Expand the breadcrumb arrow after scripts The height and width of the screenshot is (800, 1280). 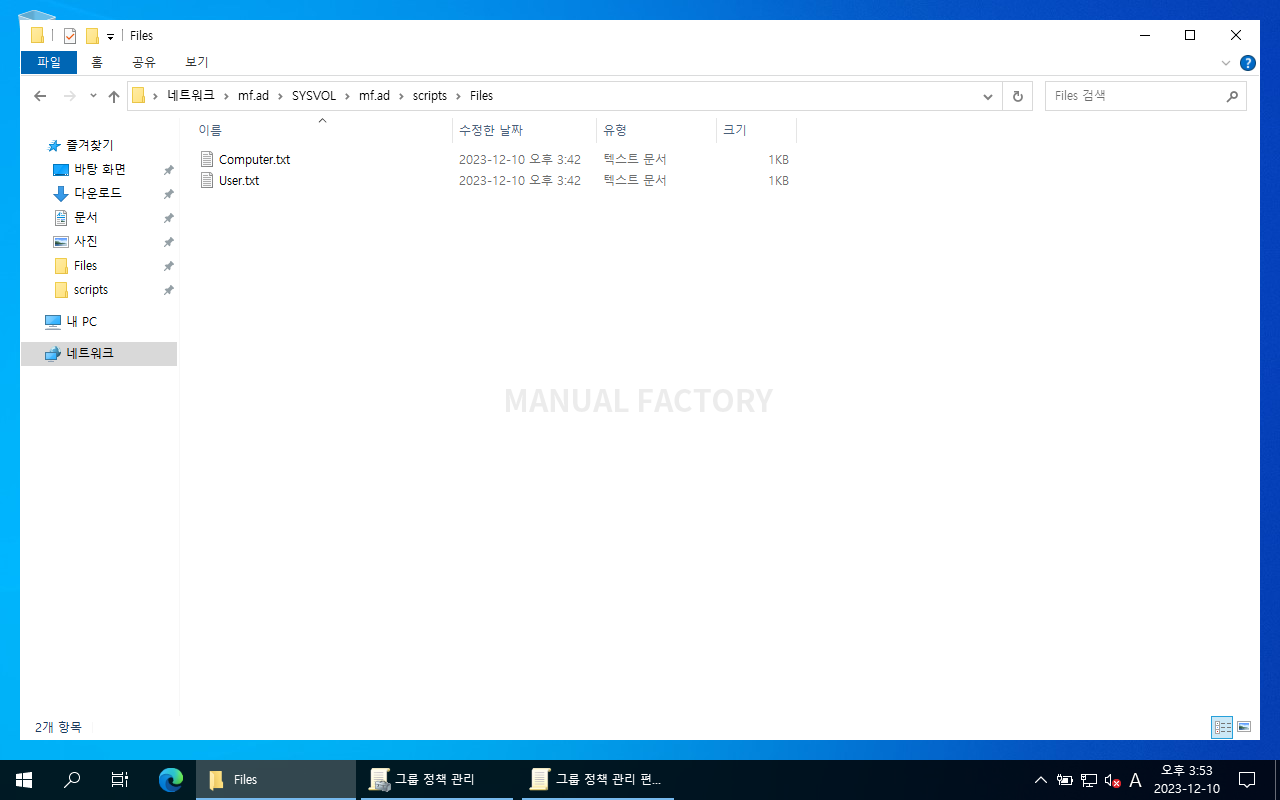(459, 96)
